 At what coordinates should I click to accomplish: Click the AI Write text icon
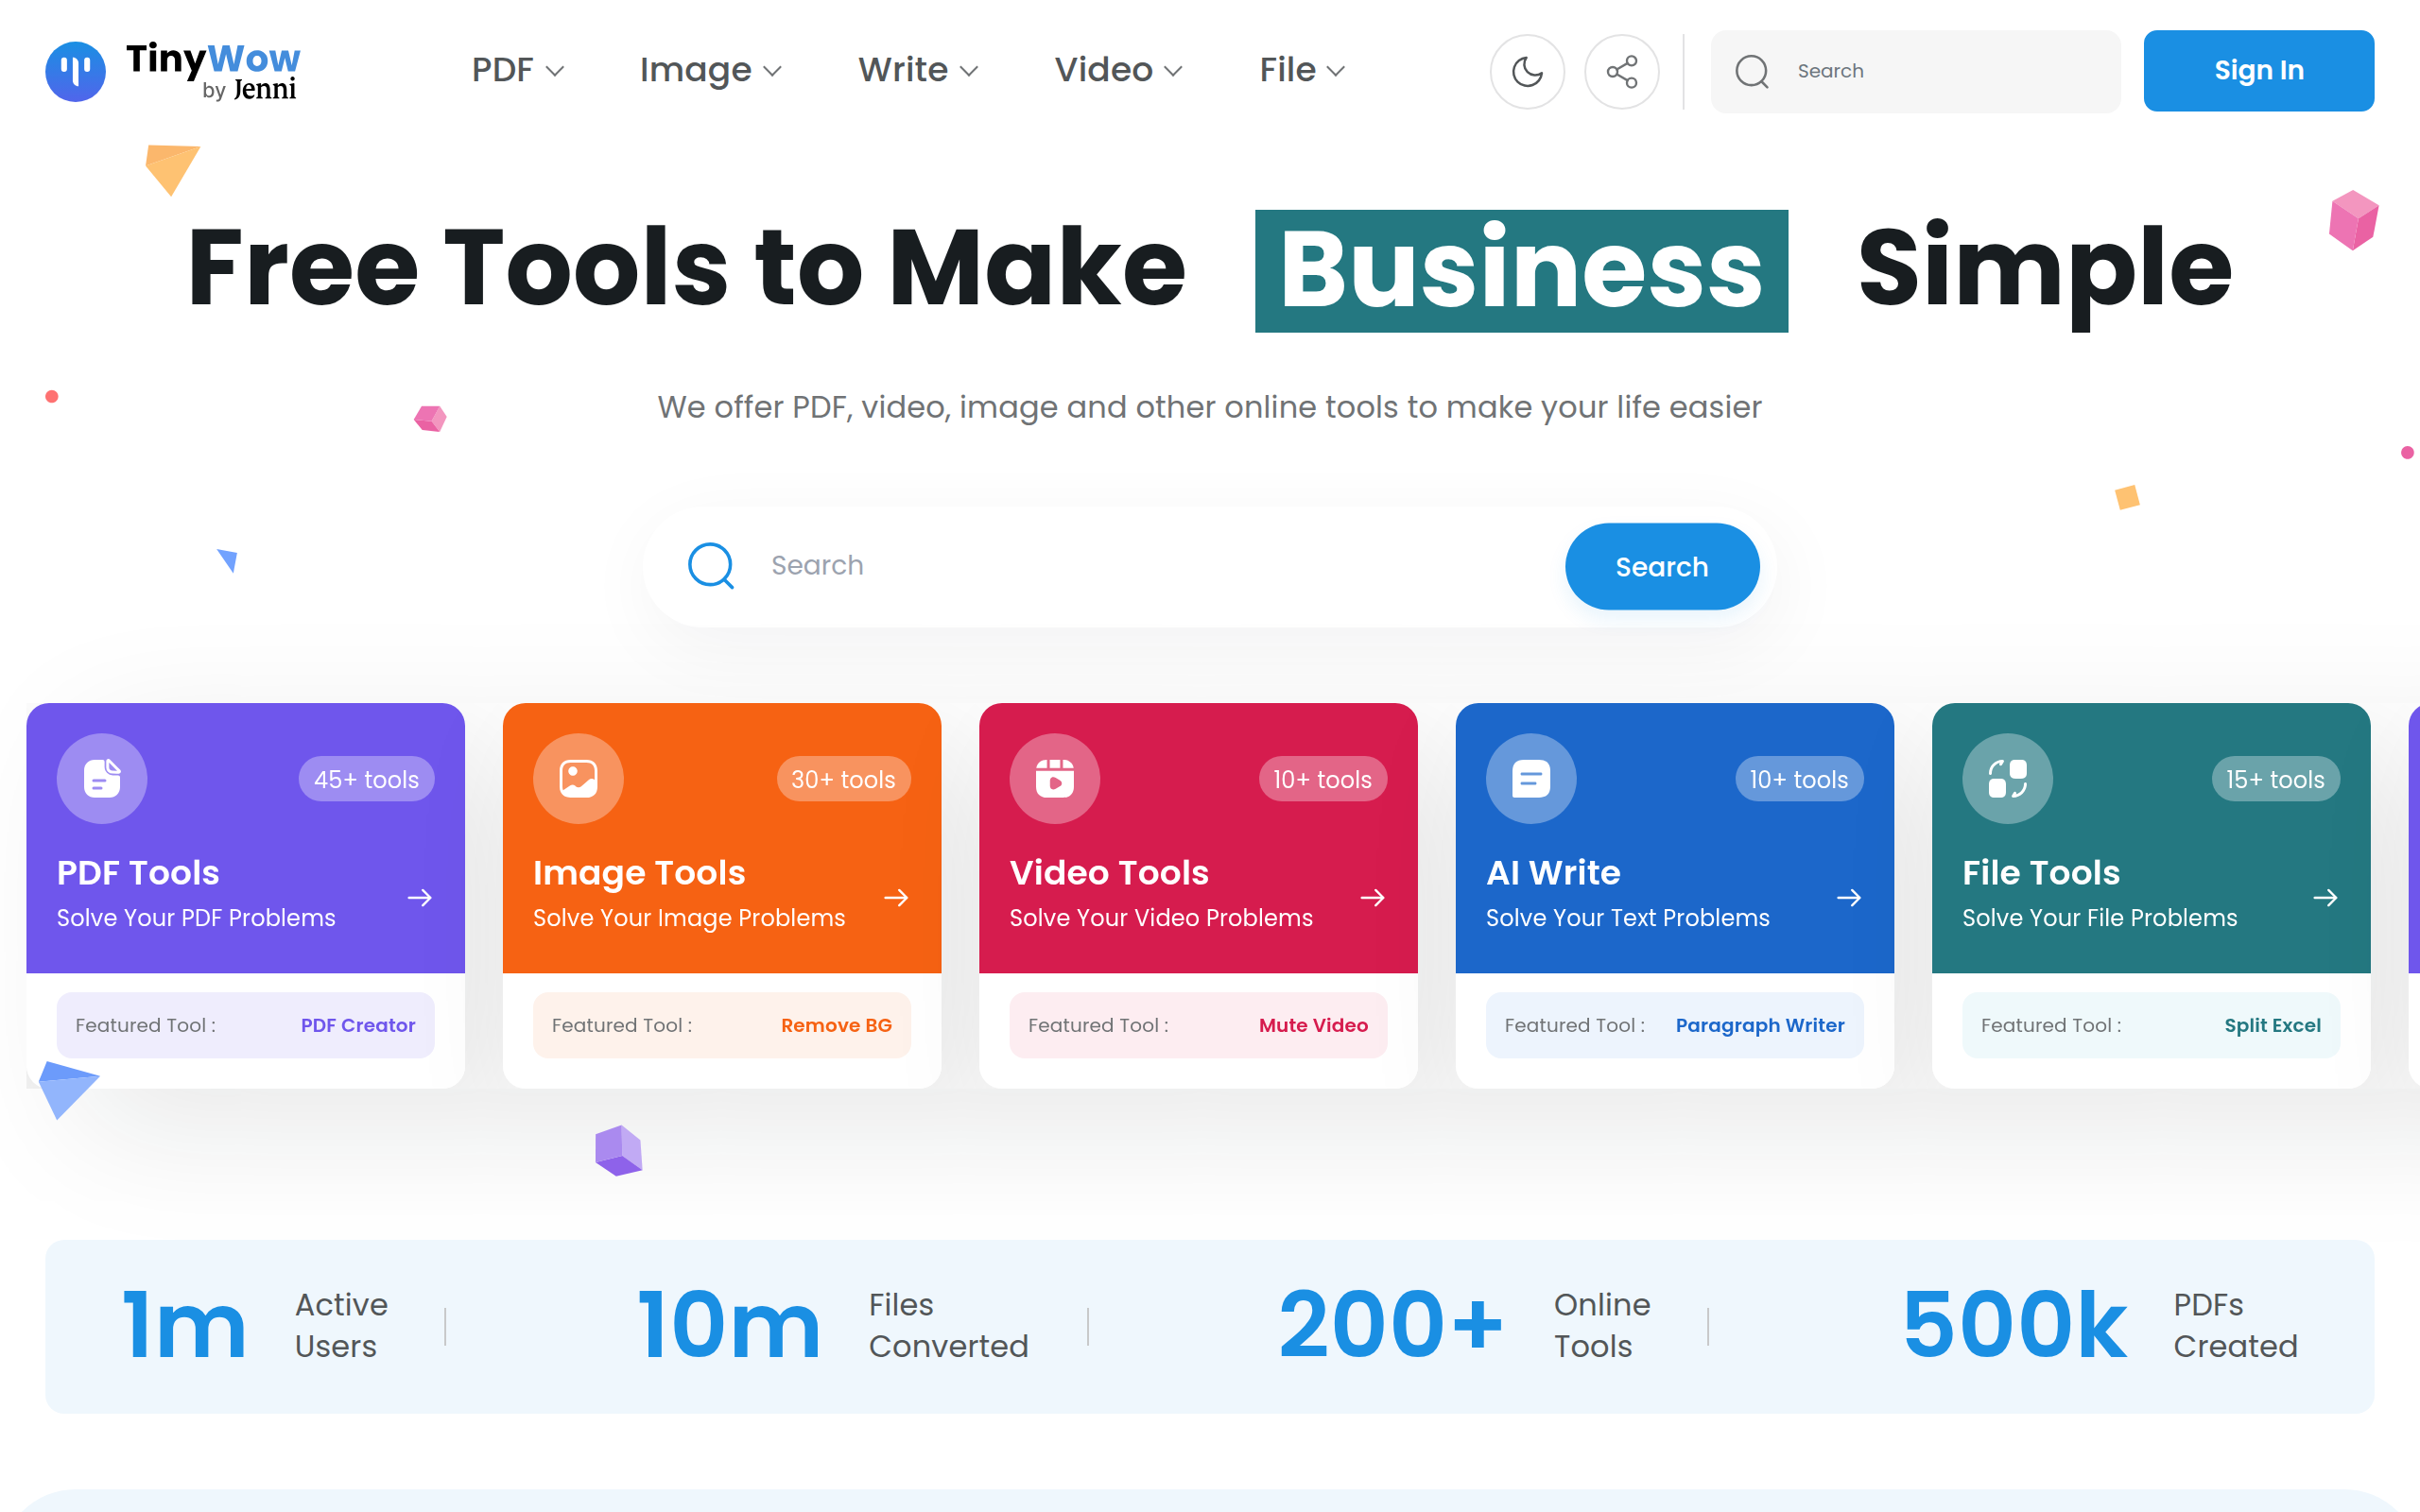[1530, 778]
